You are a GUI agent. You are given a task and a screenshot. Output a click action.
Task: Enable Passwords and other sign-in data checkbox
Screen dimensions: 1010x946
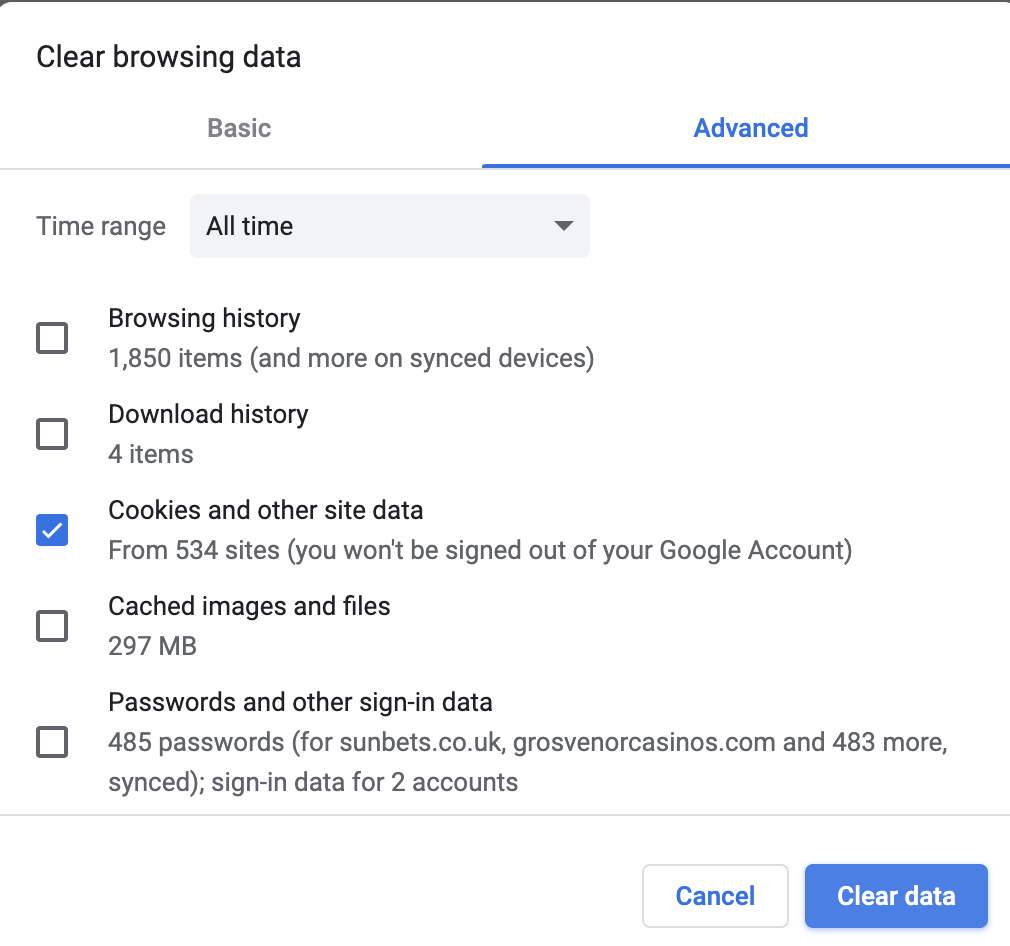[x=52, y=742]
